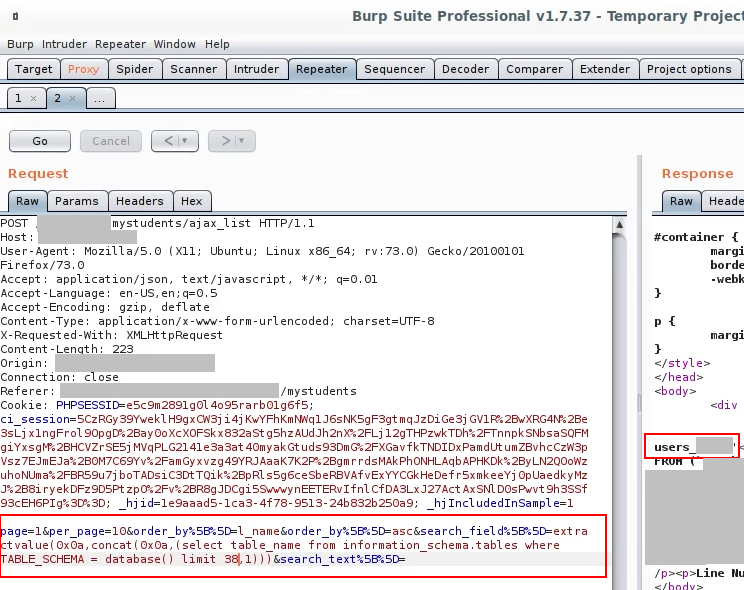
Task: Open the Intruder menu
Action: coord(64,44)
